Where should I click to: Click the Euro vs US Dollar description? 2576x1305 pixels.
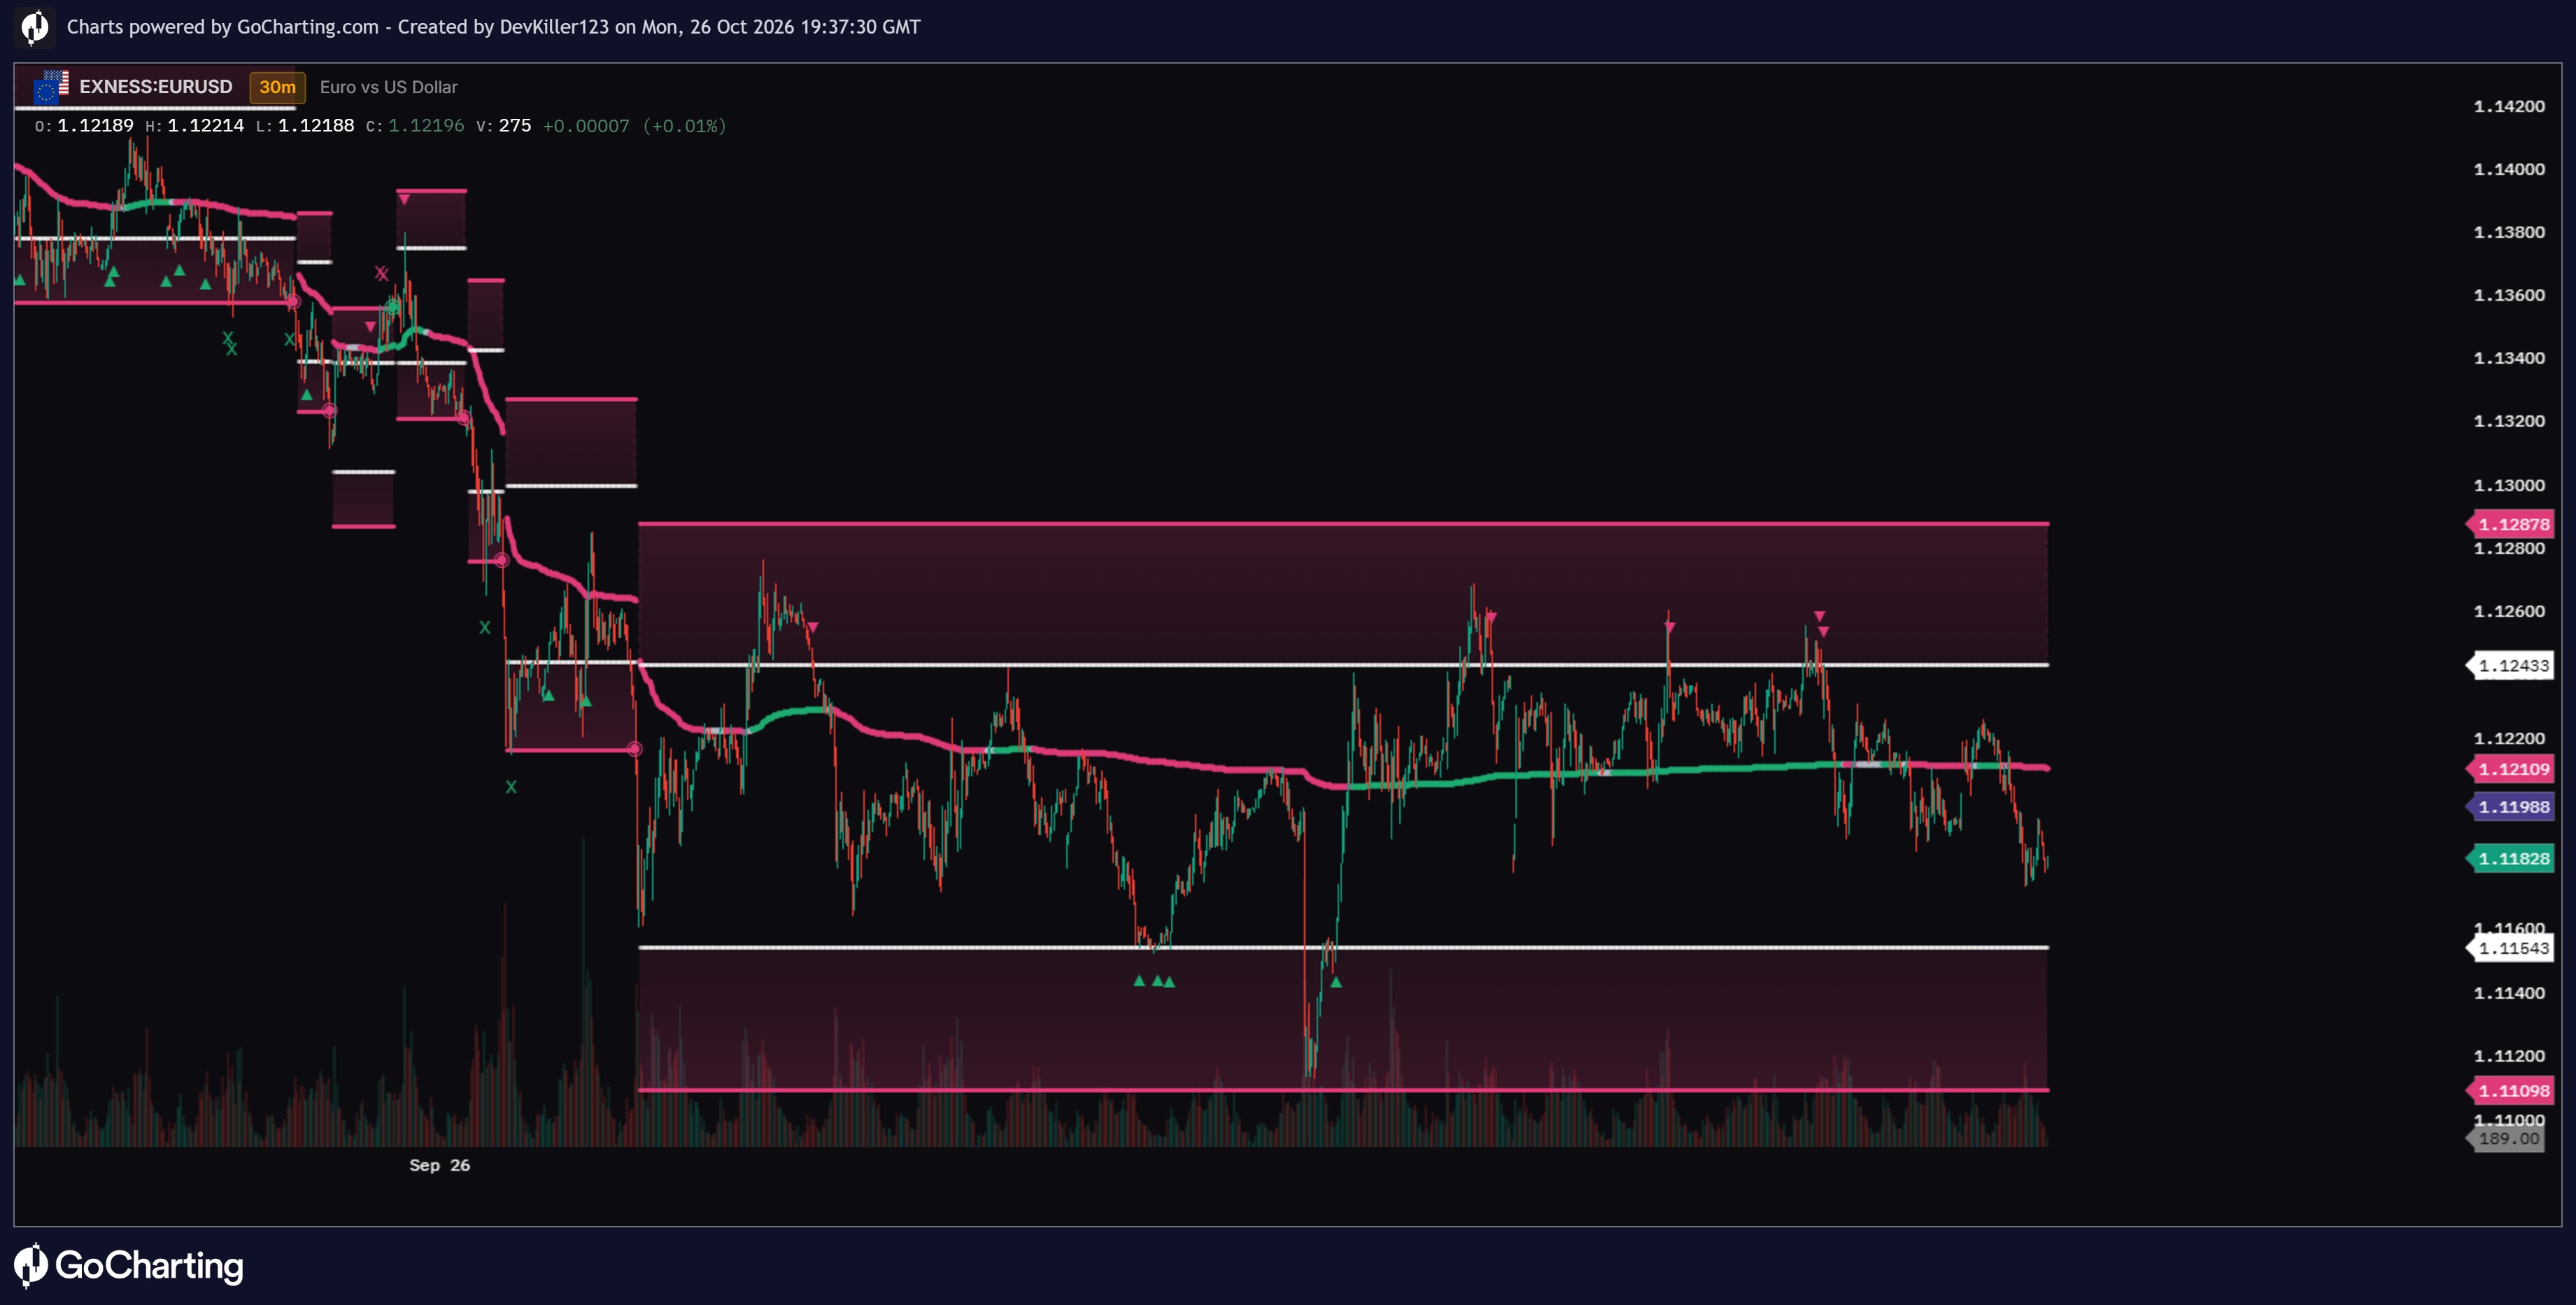coord(388,87)
